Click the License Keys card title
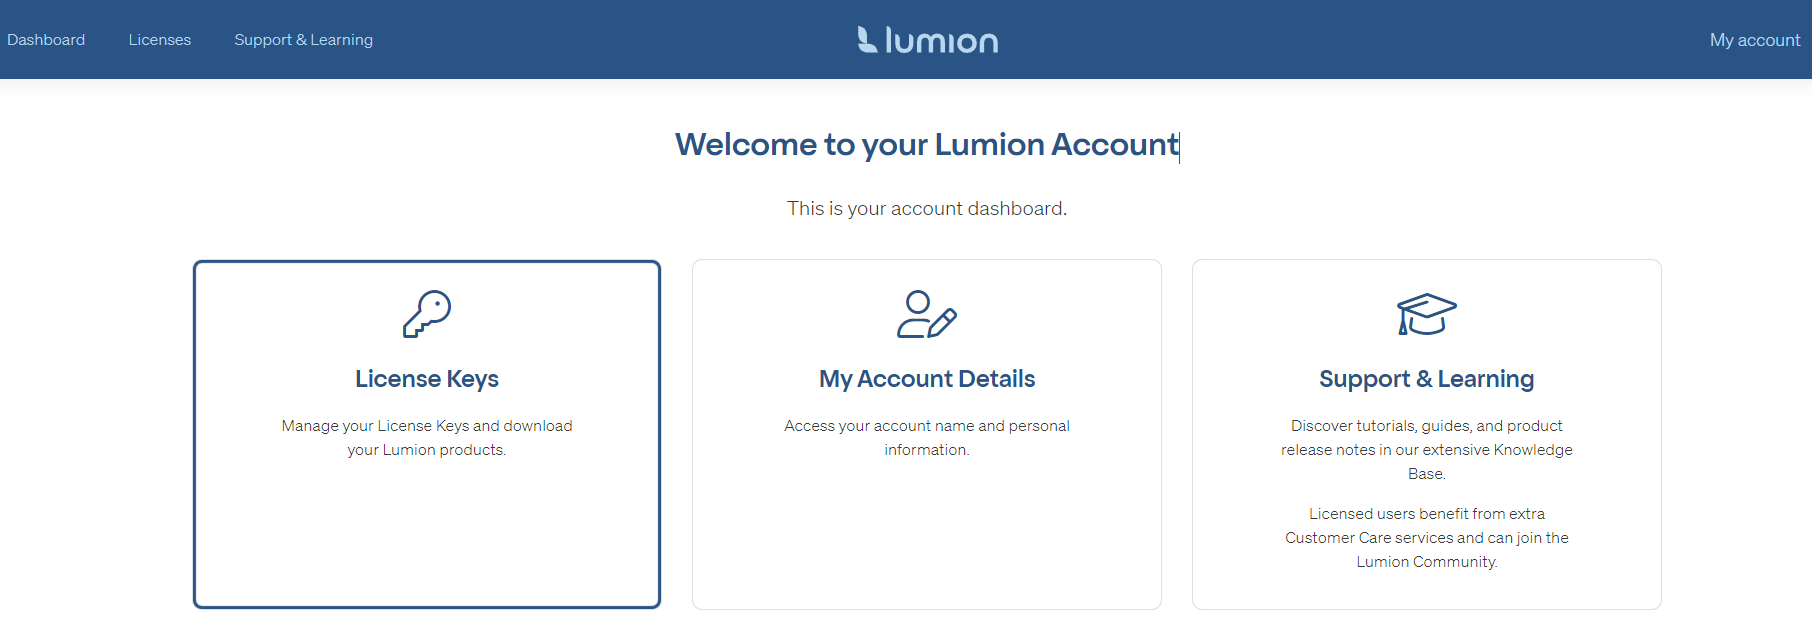 427,379
